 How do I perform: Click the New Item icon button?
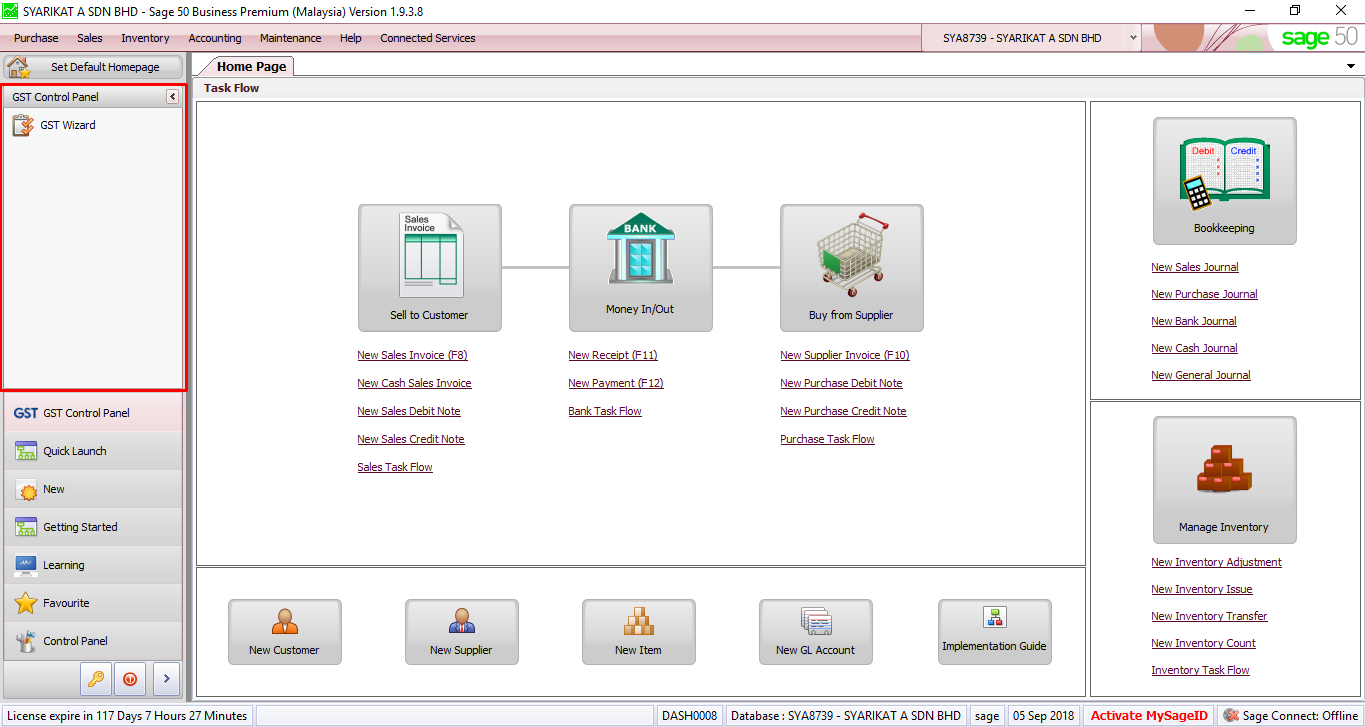[x=638, y=632]
